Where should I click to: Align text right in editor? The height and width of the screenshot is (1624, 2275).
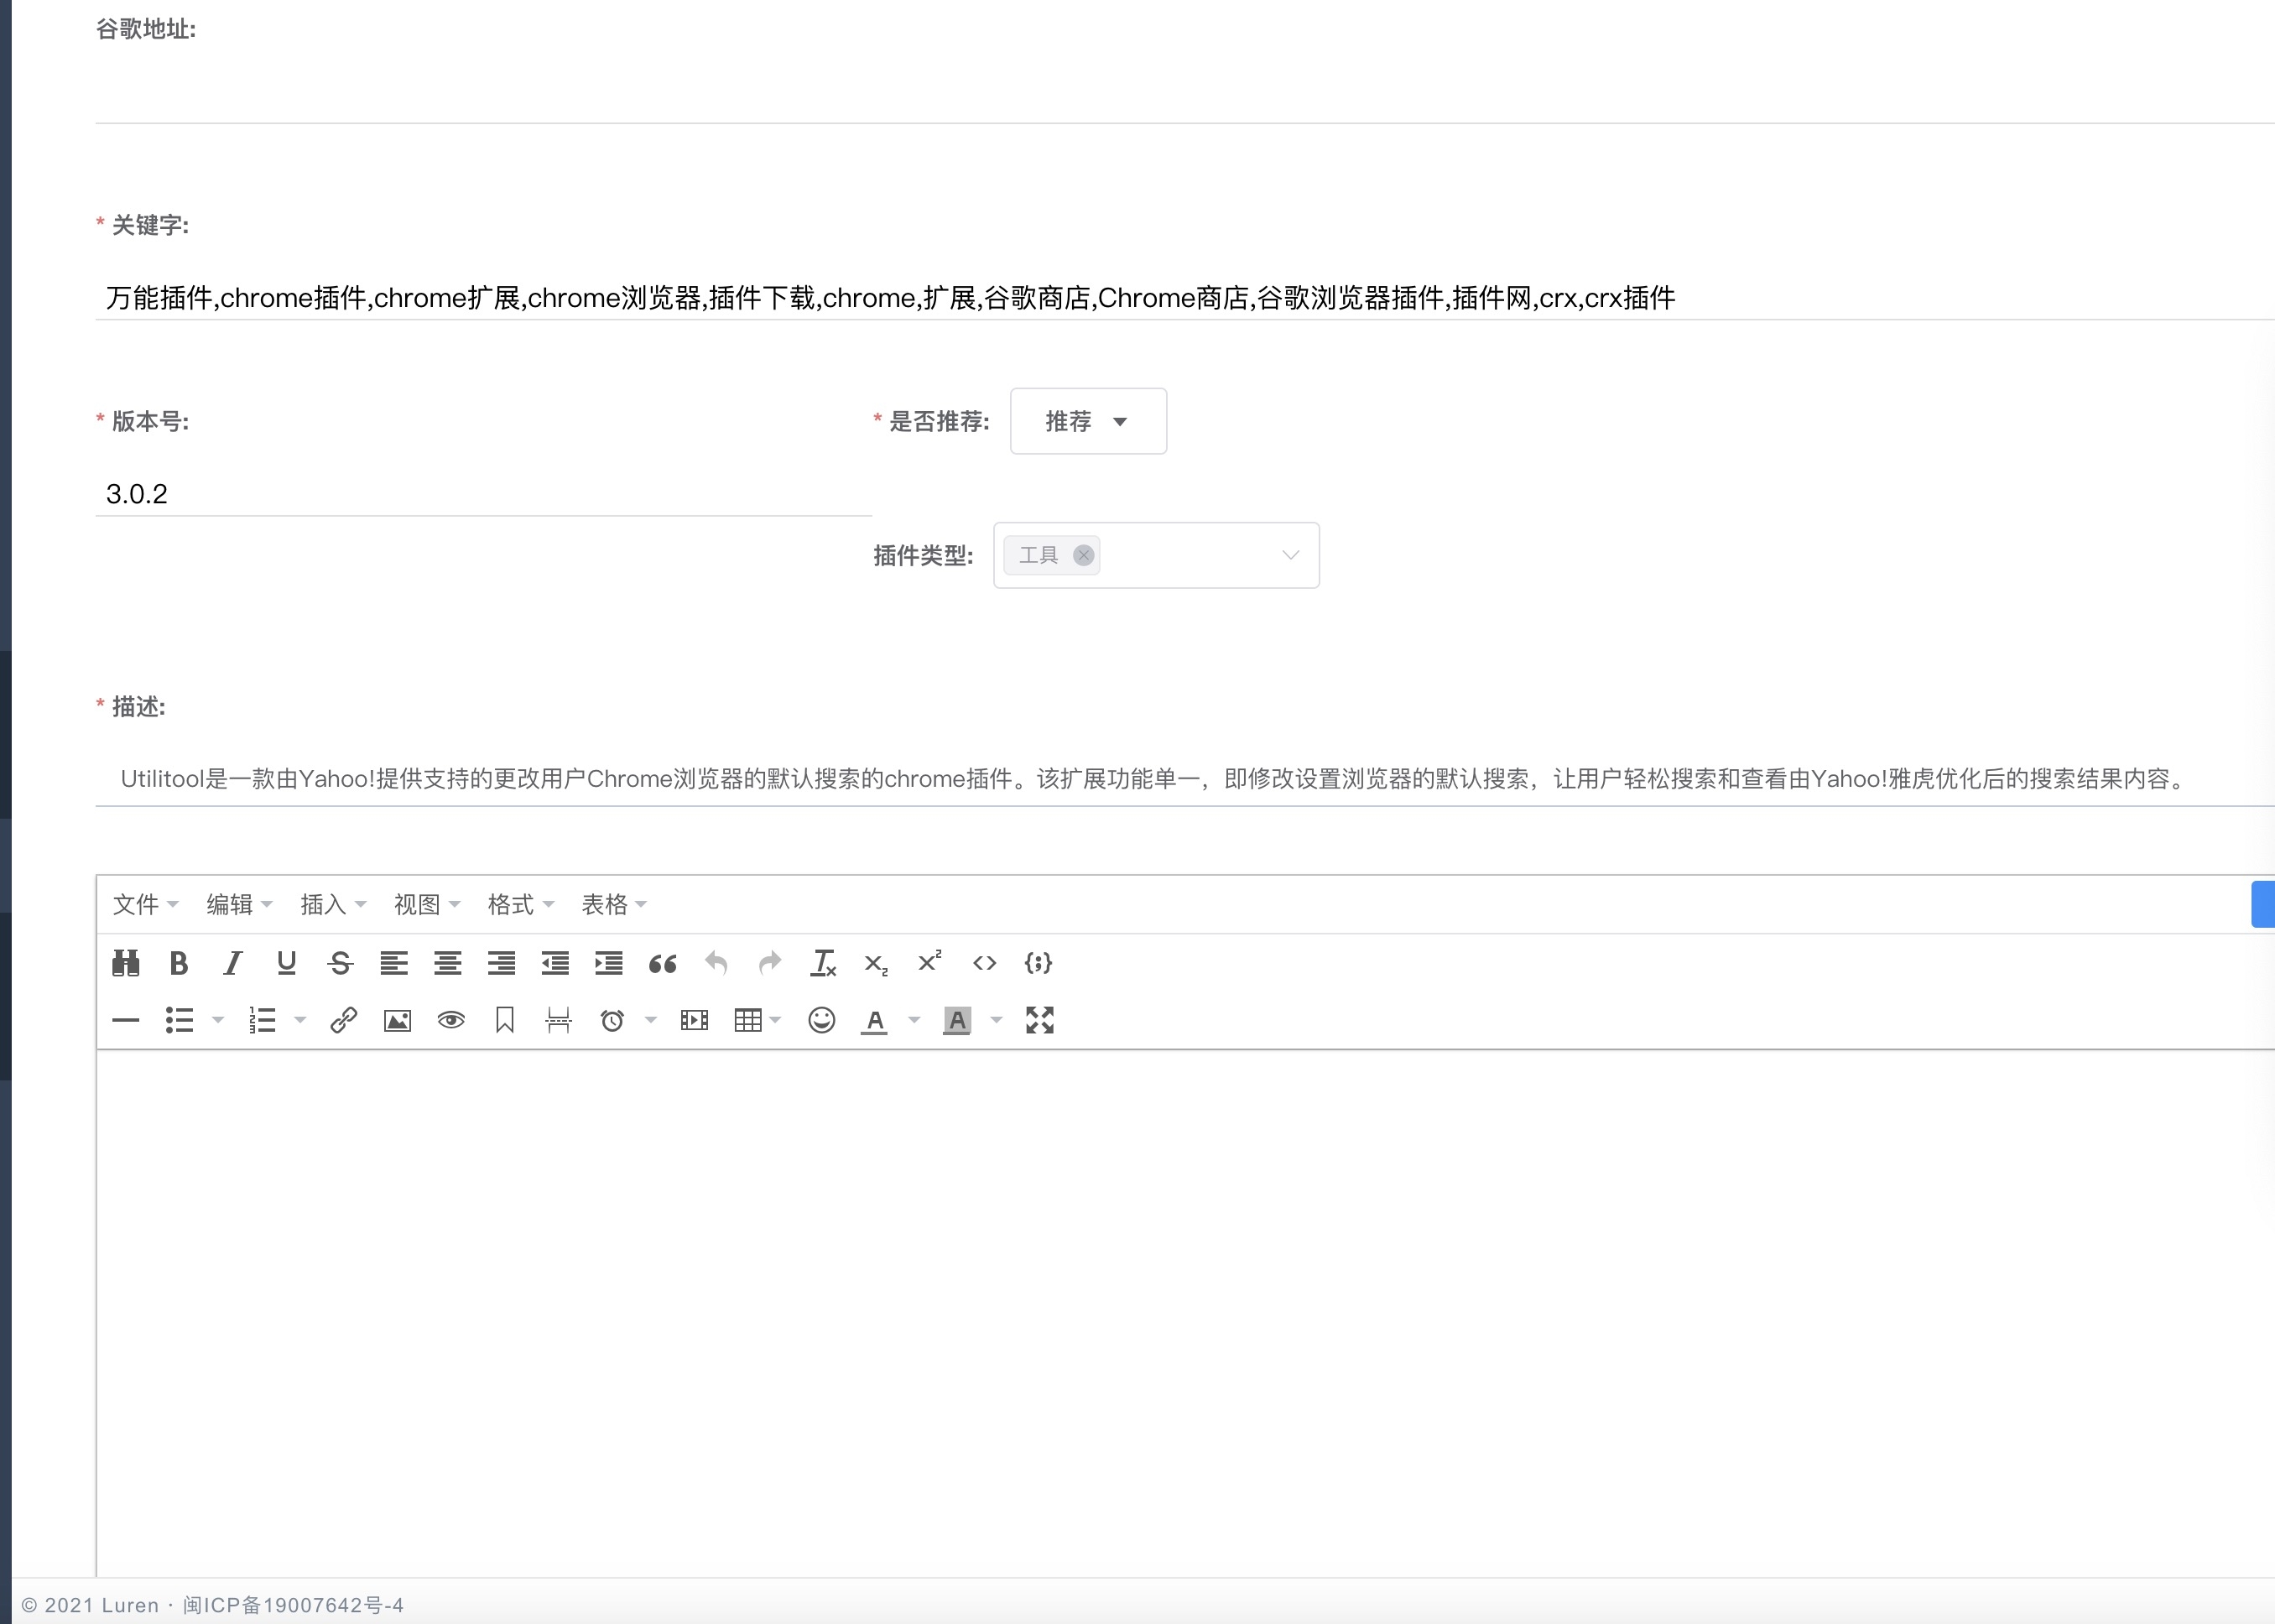(x=501, y=963)
